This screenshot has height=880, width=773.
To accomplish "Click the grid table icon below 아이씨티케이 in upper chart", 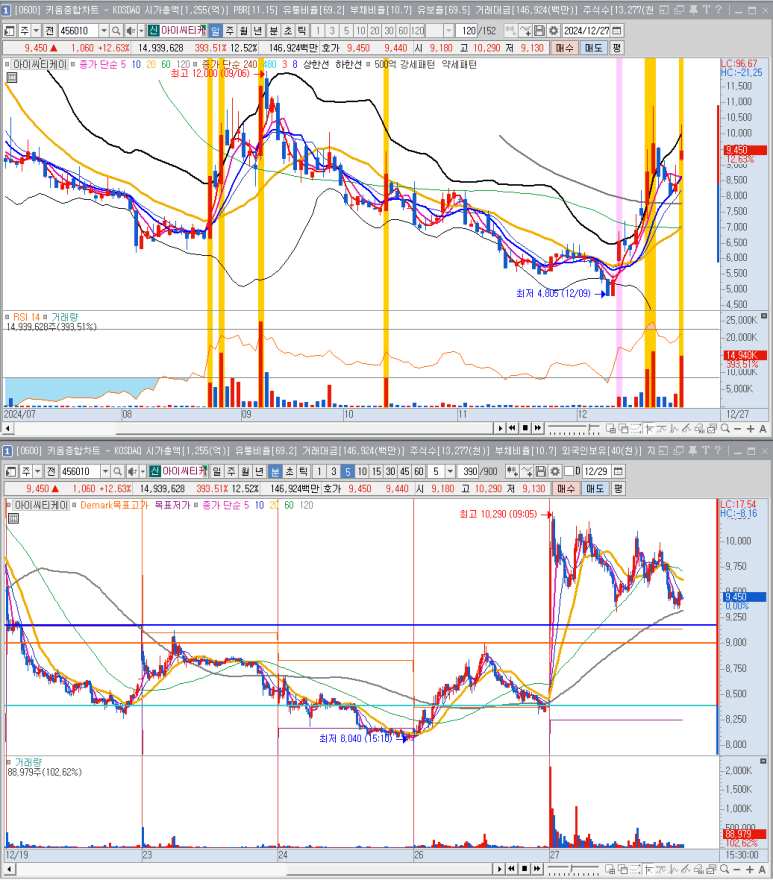I will [x=11, y=77].
